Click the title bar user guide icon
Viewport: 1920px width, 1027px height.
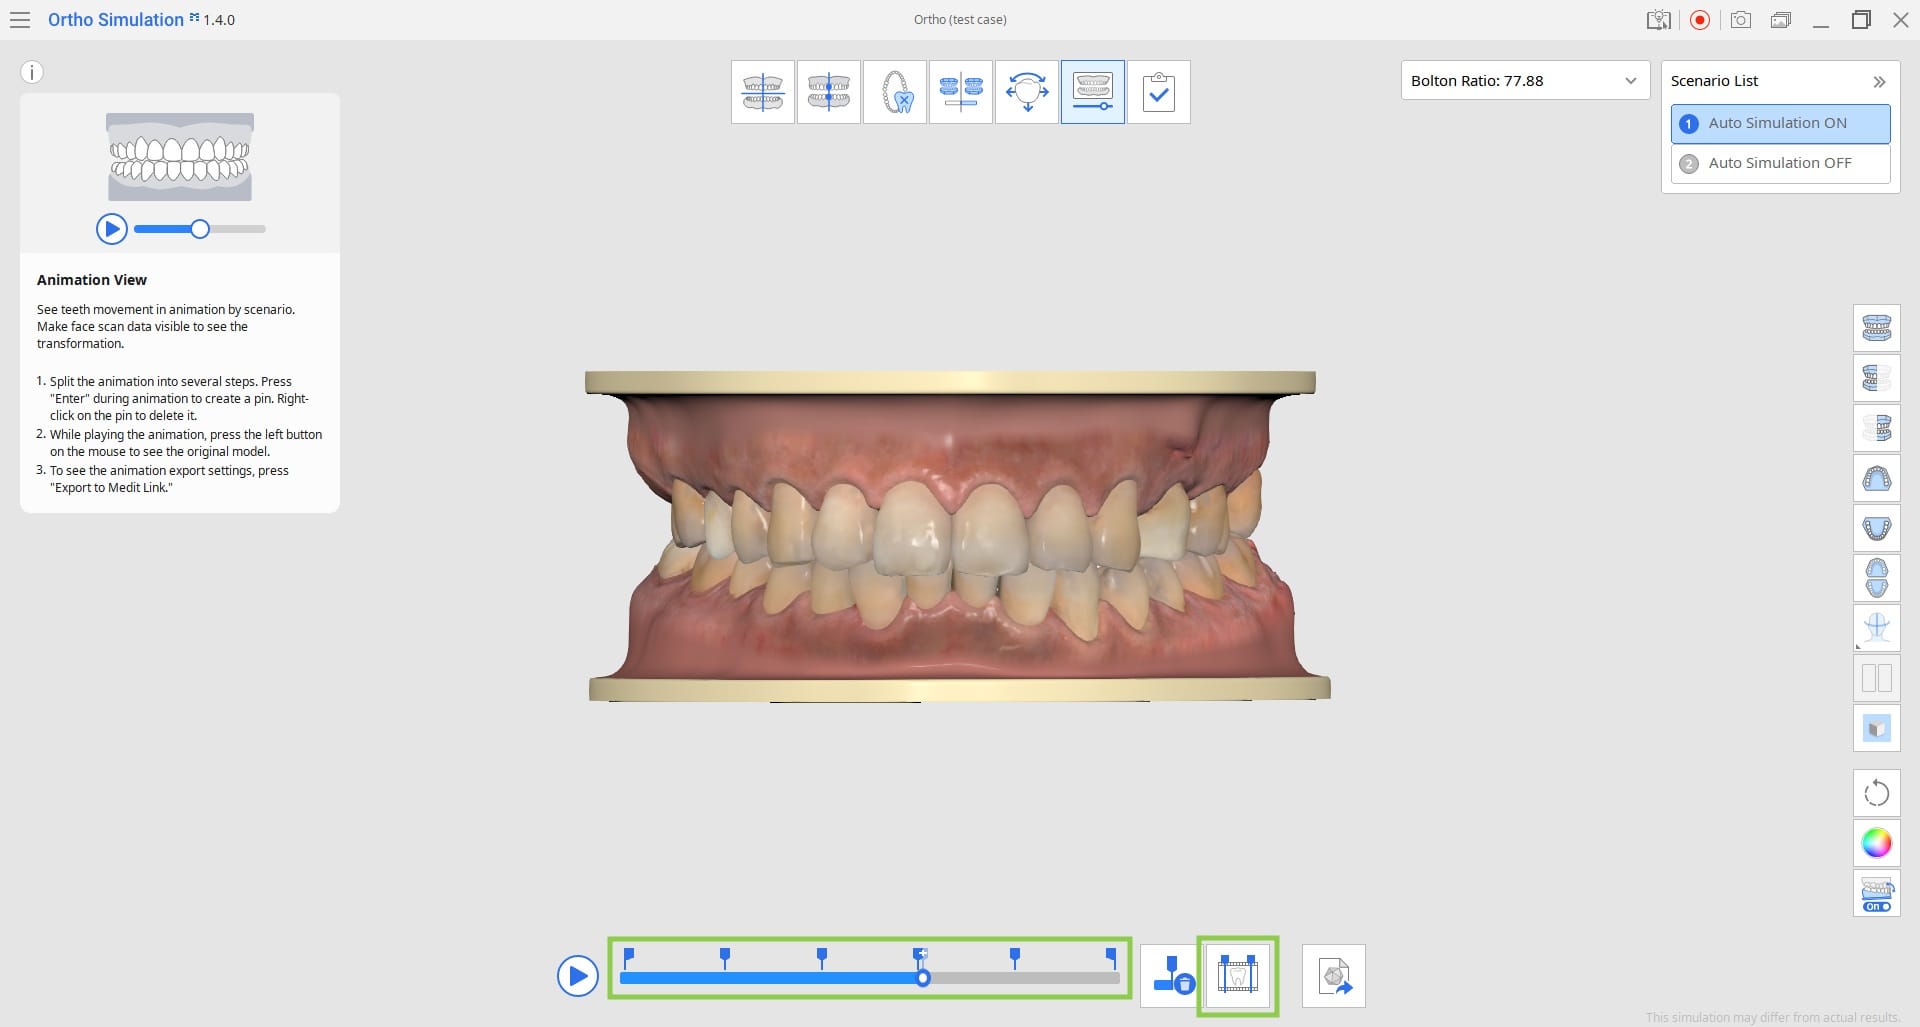coord(1659,20)
